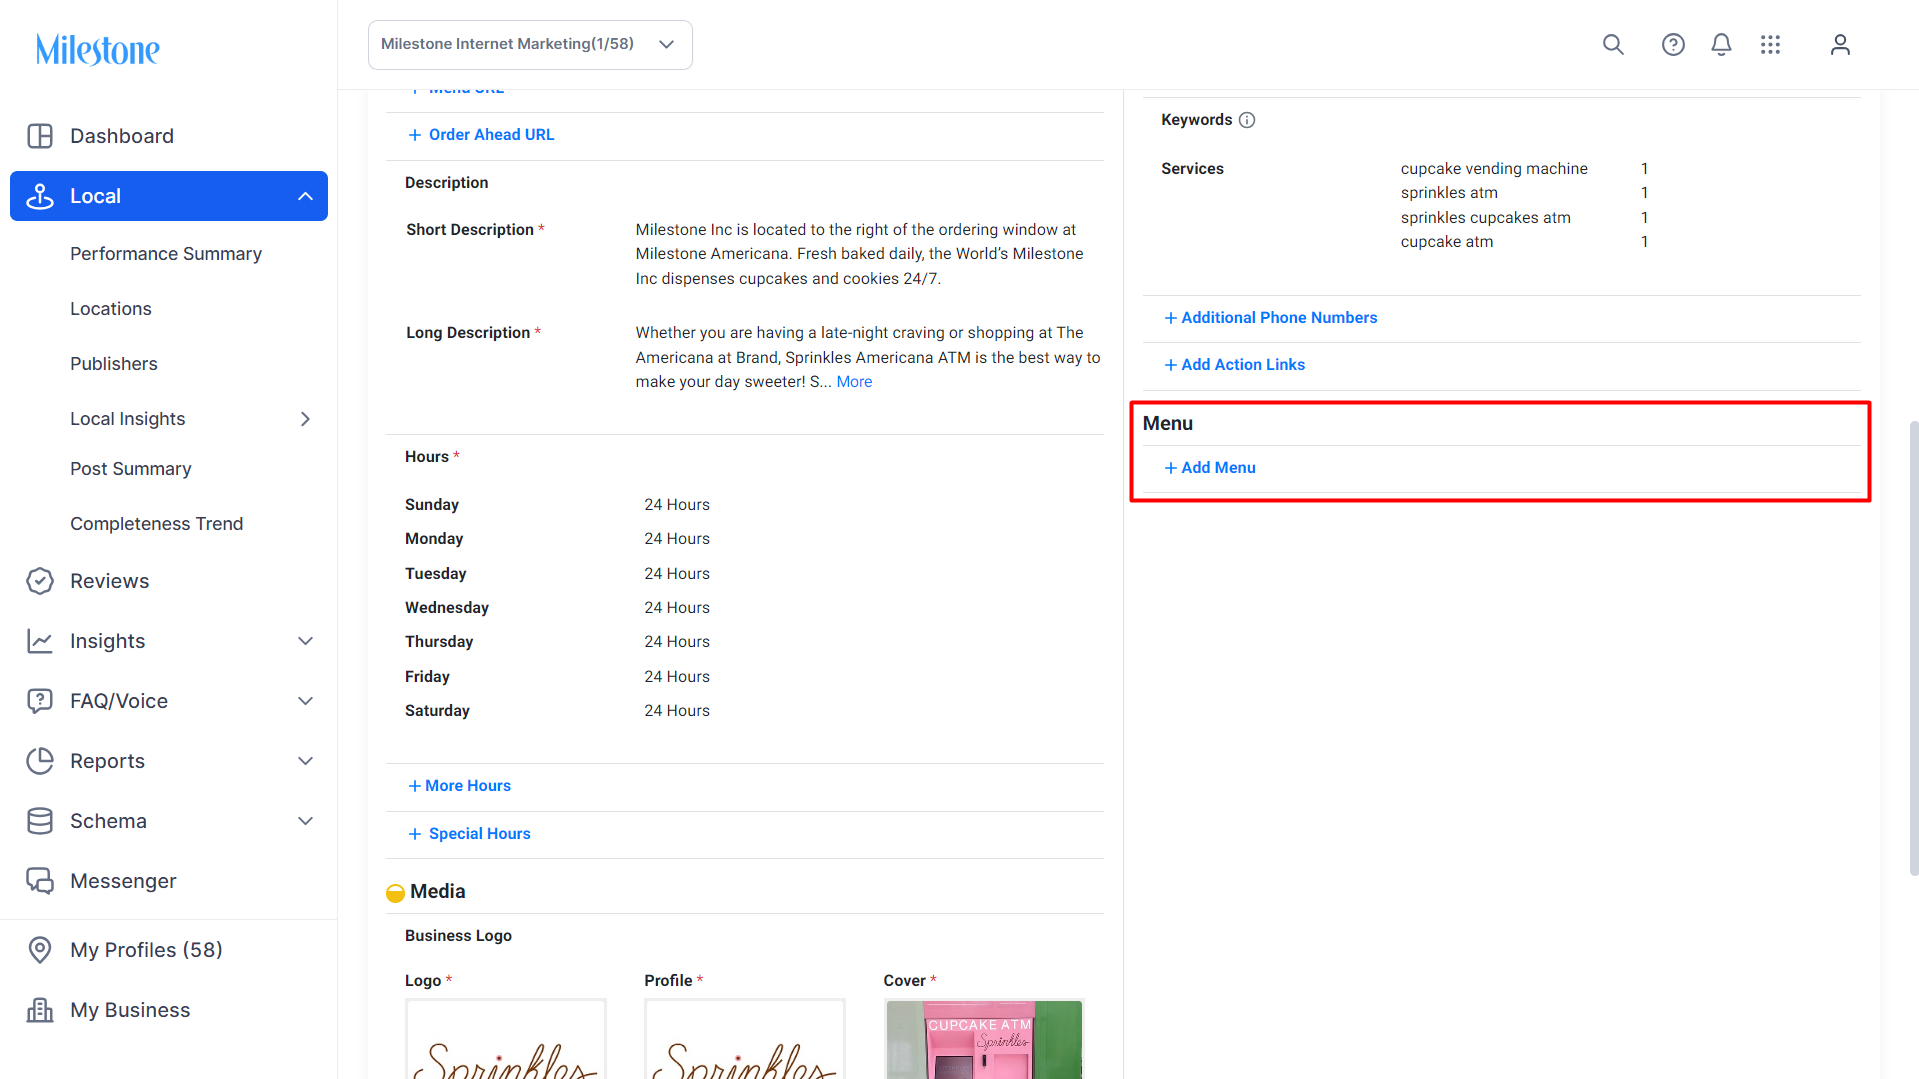Click Add Menu link

(x=1210, y=468)
